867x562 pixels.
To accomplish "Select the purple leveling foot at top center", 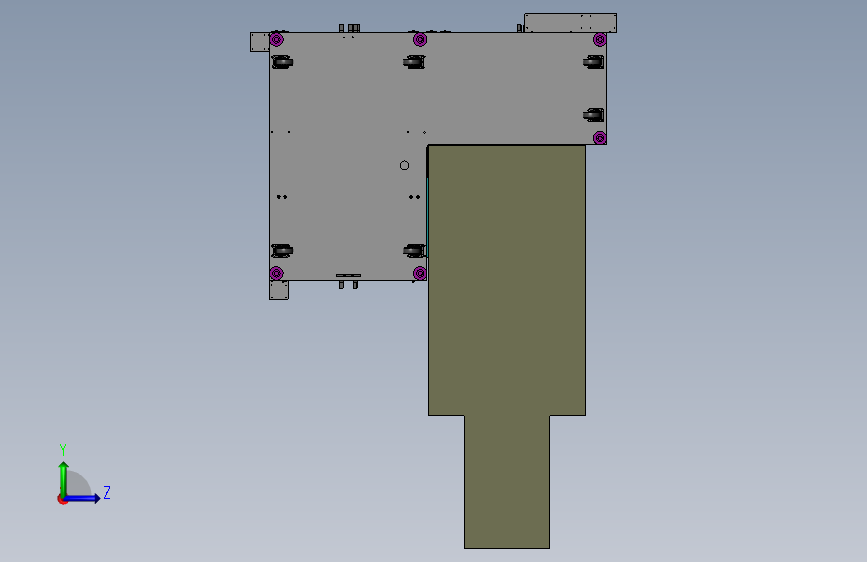I will pyautogui.click(x=420, y=39).
